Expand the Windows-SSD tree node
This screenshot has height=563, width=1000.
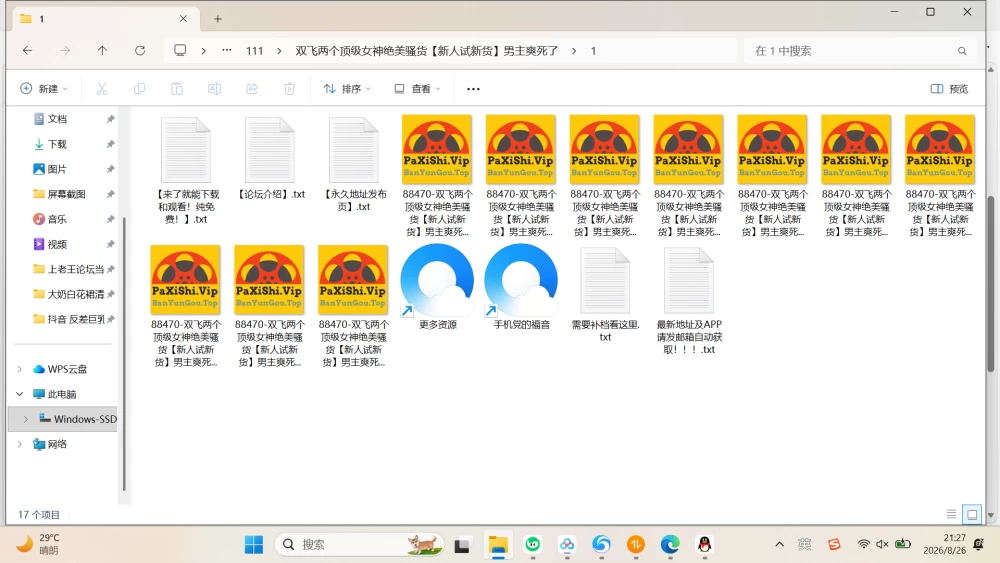point(26,419)
